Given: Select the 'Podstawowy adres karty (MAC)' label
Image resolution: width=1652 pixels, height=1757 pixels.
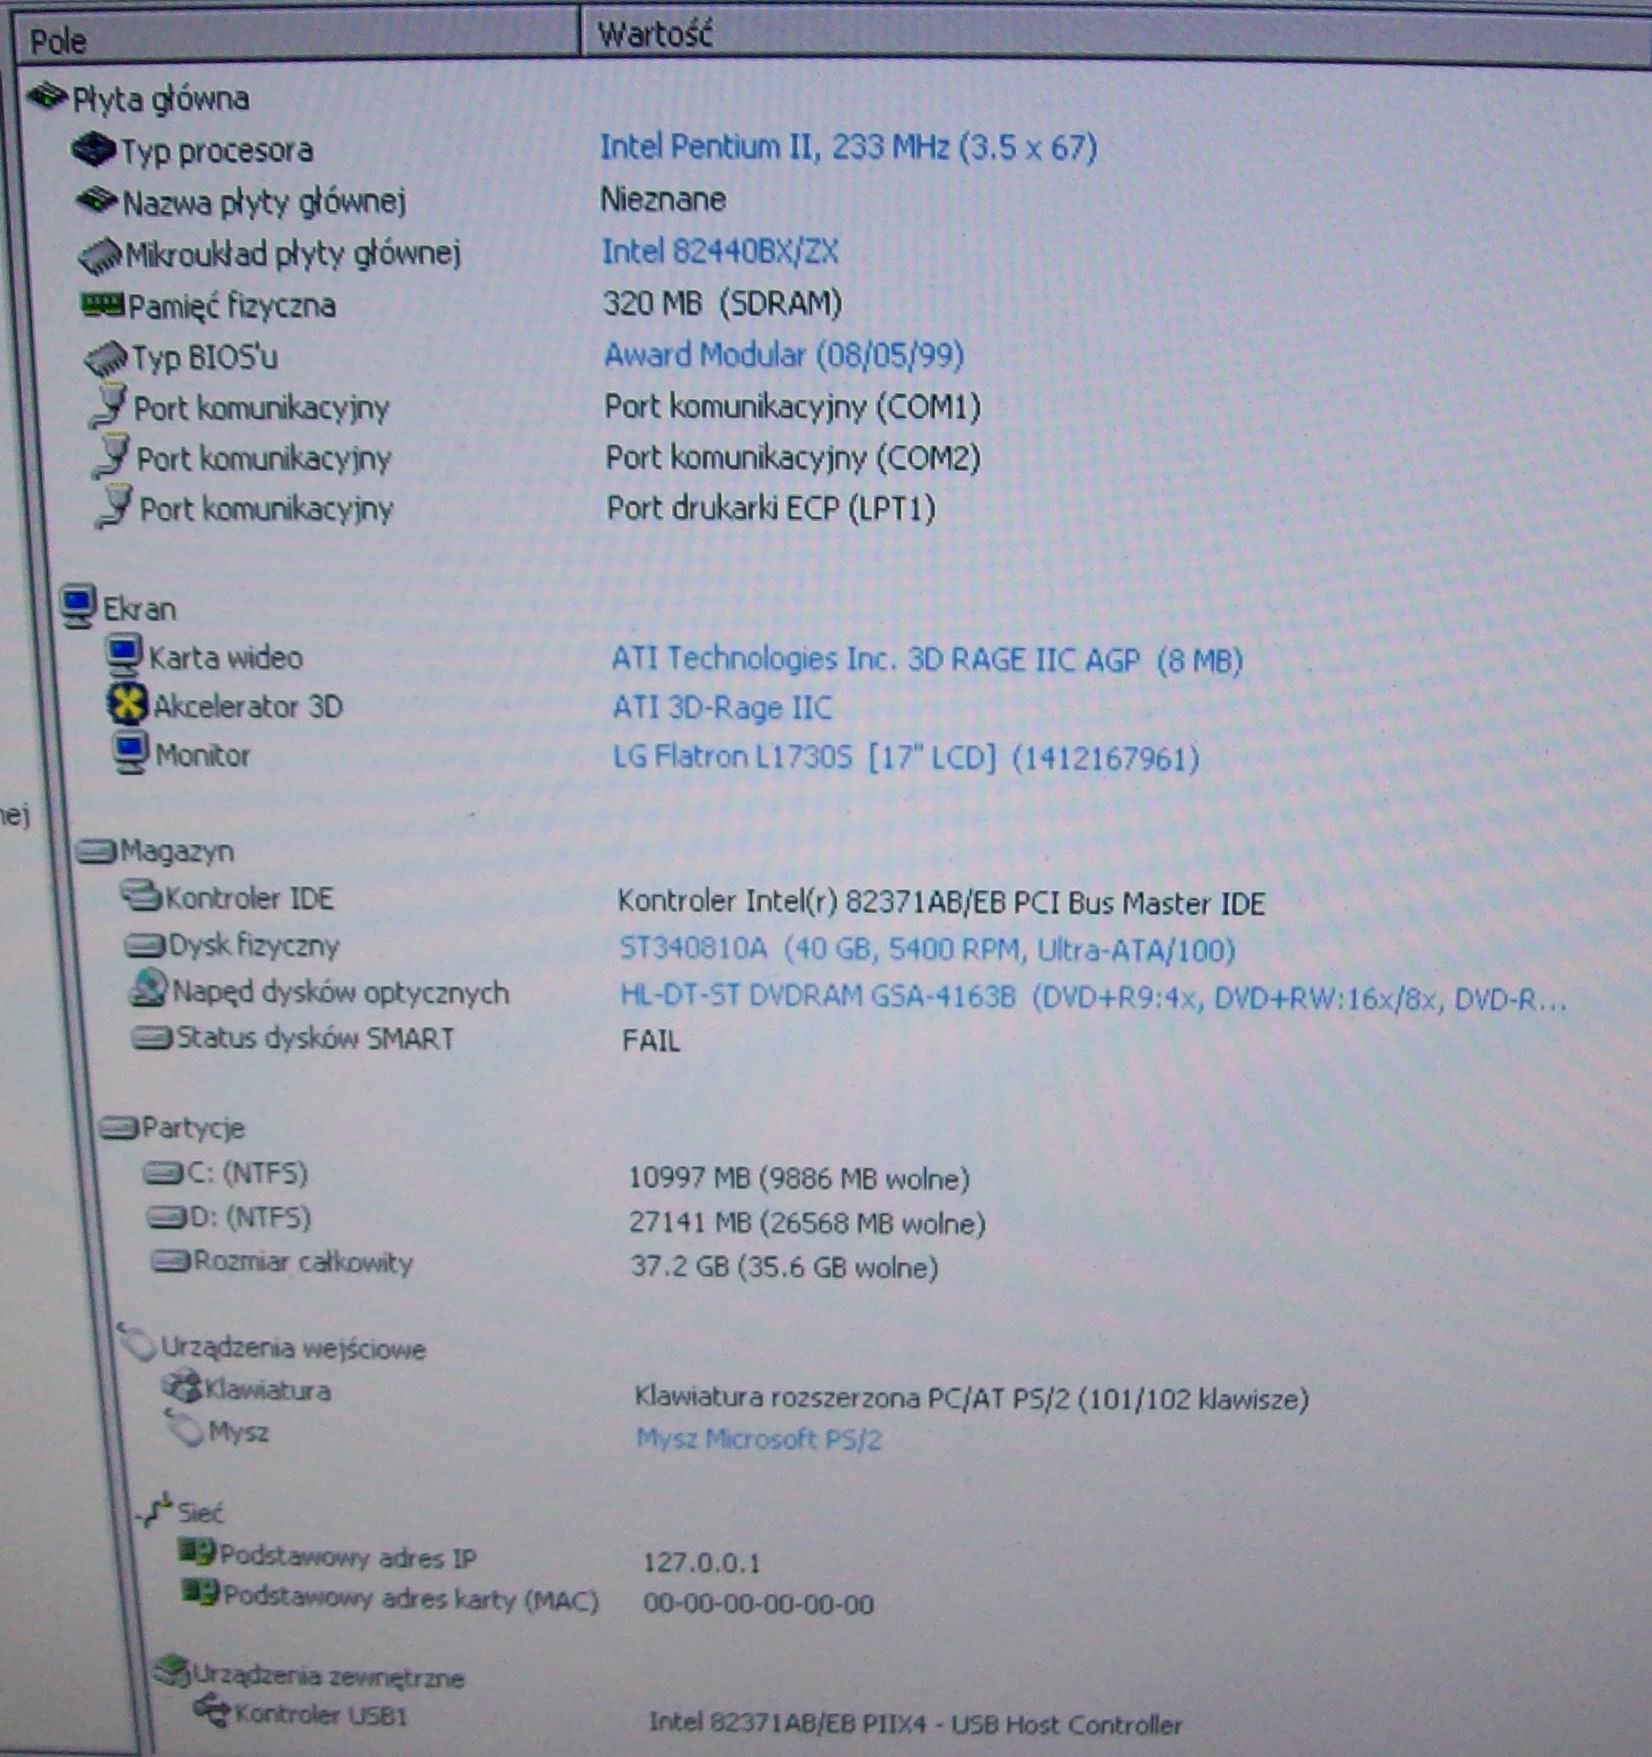Looking at the screenshot, I should click(x=411, y=1597).
